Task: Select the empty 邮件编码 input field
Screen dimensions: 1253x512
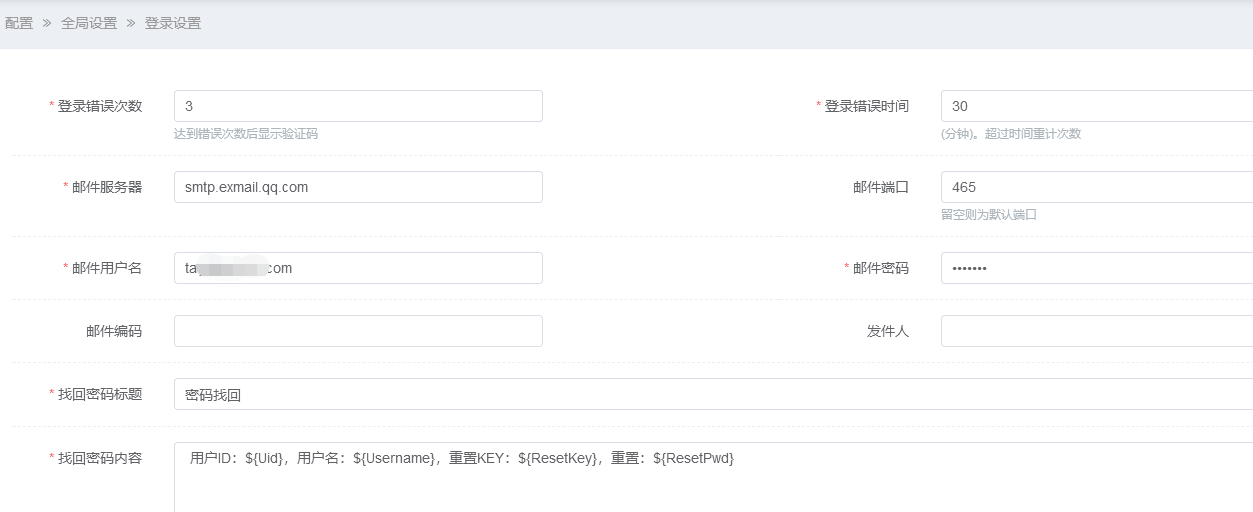Action: (358, 331)
